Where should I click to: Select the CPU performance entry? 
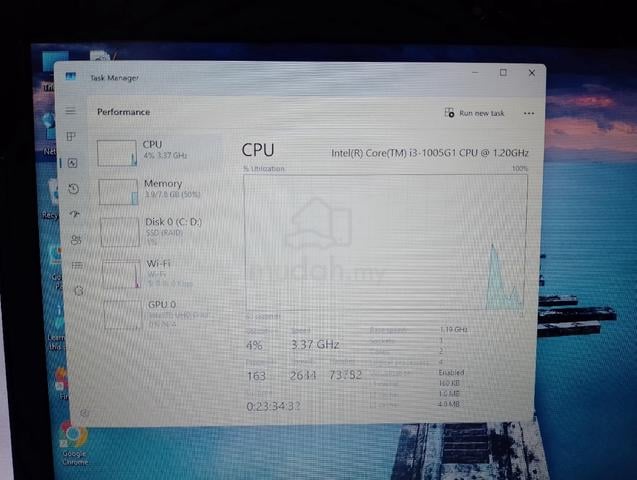click(x=156, y=153)
